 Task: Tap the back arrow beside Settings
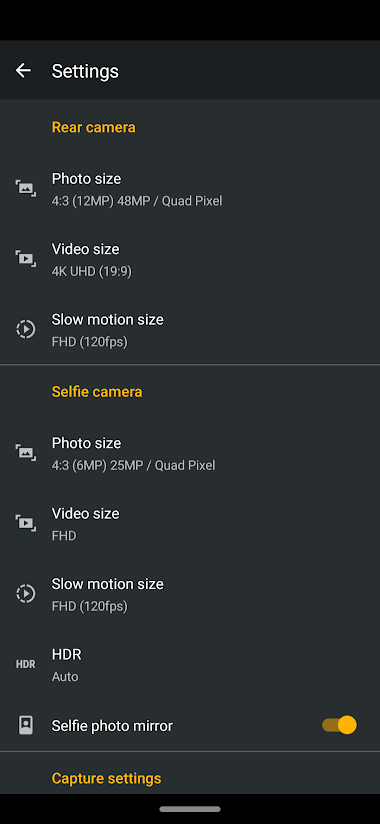23,70
